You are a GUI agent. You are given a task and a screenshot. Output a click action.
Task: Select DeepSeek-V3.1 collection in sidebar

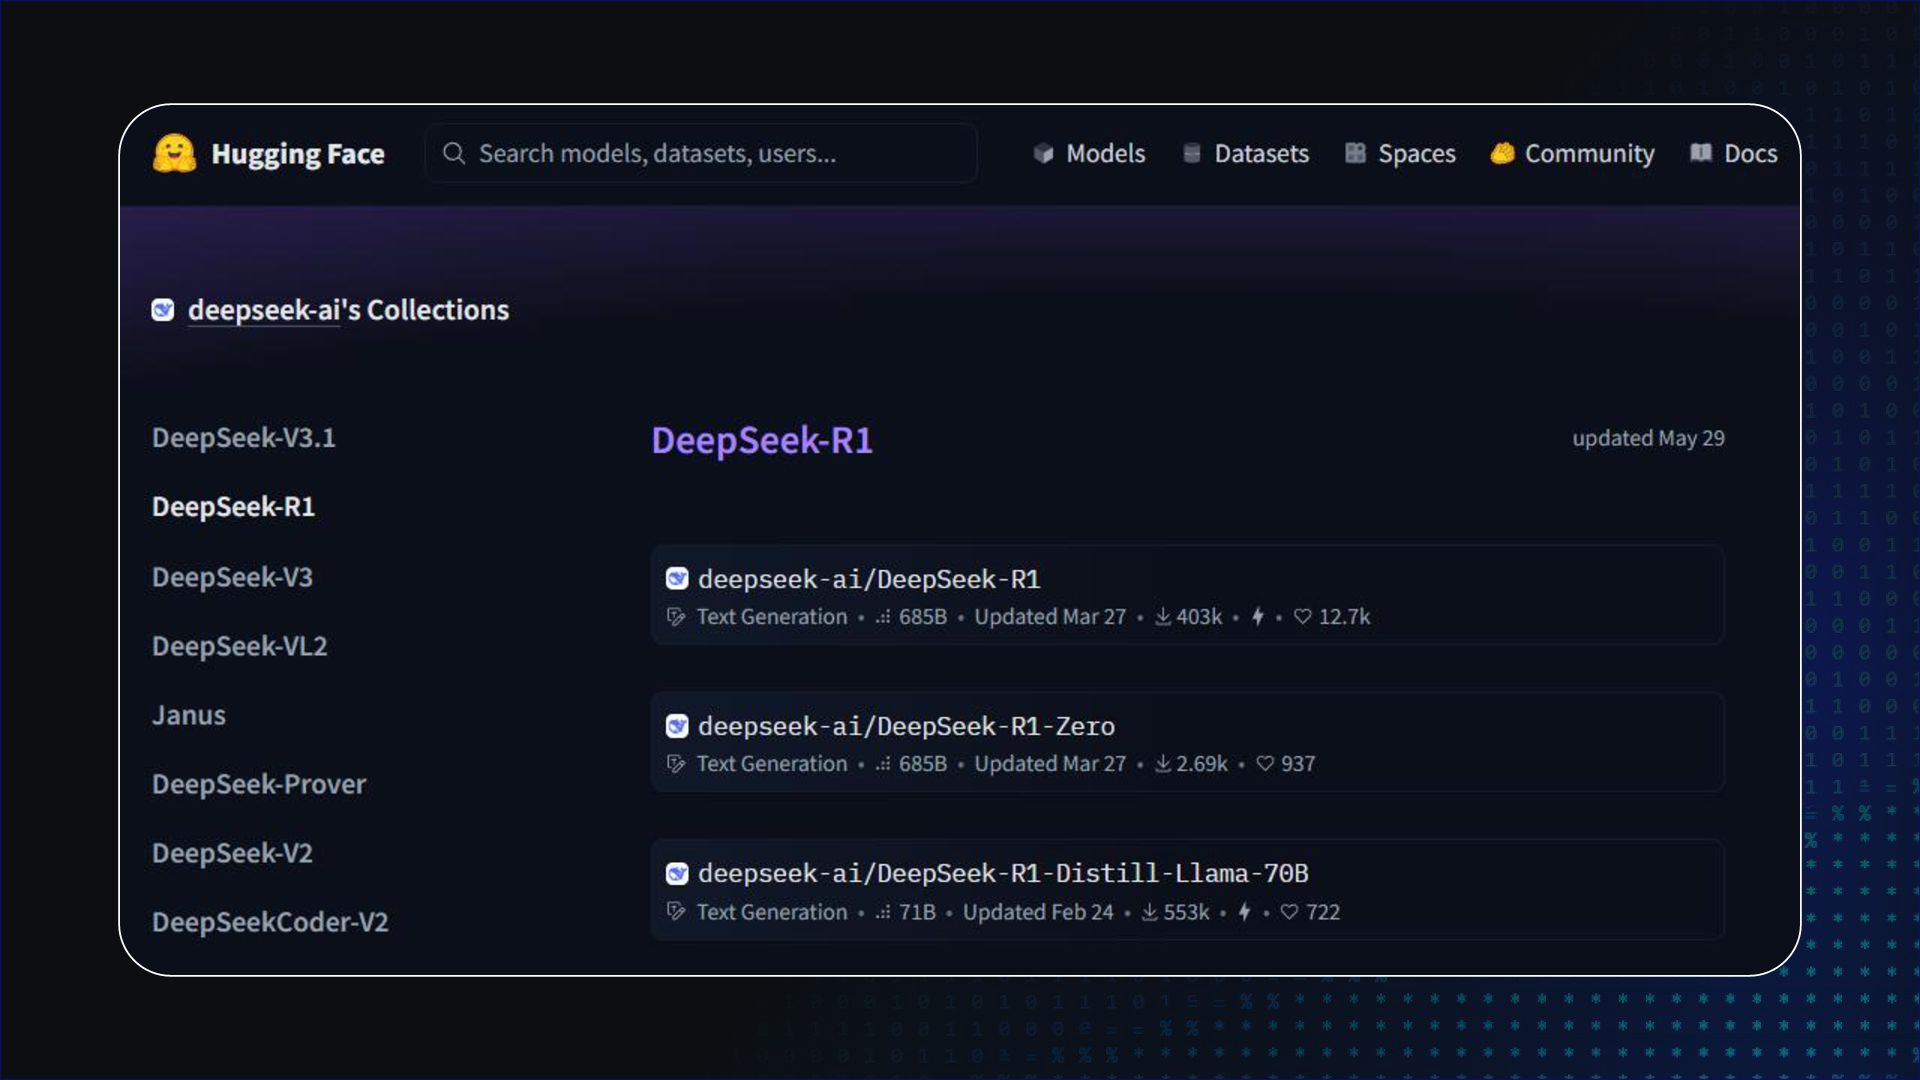pyautogui.click(x=243, y=438)
